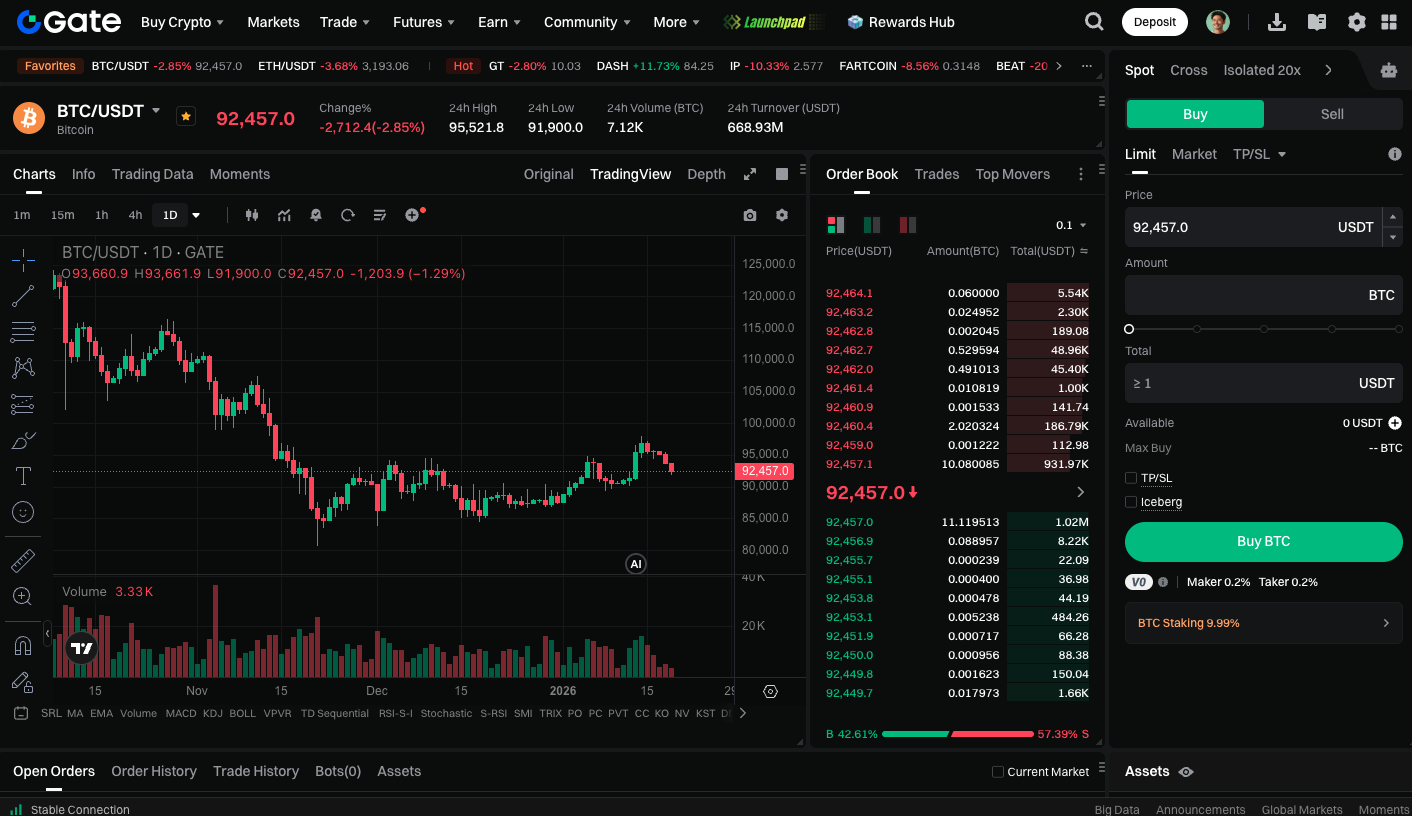Click the Buy BTC button
Screen dimensions: 1412x816
pyautogui.click(x=1264, y=541)
